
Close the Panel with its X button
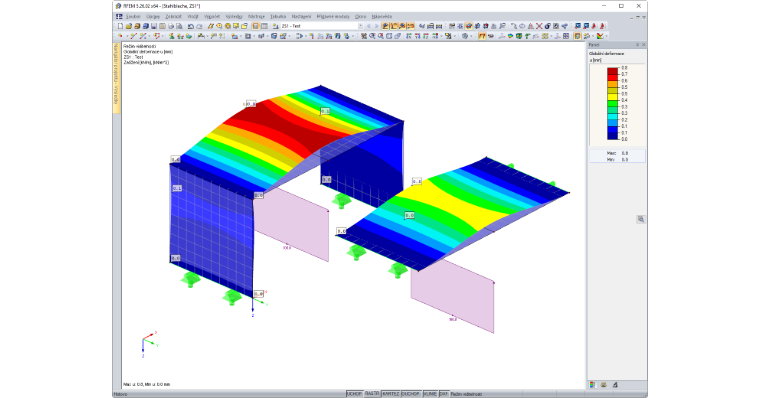[643, 45]
